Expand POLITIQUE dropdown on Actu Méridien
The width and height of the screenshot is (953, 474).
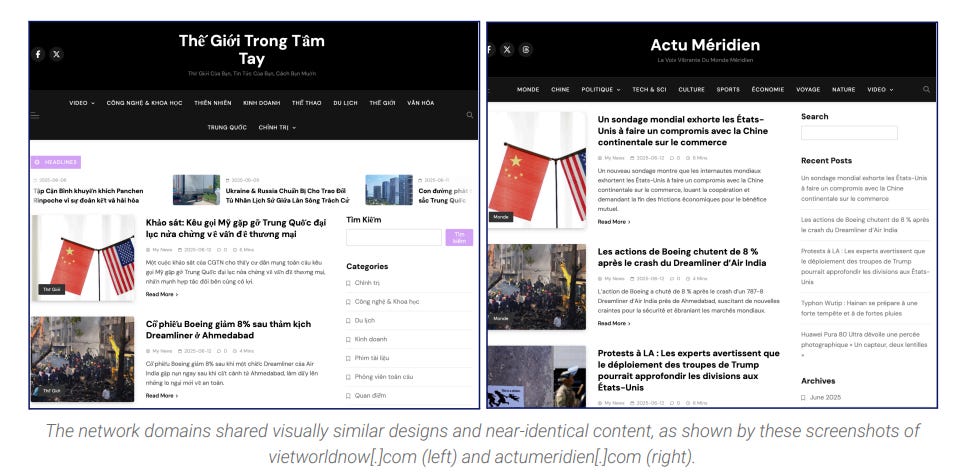600,89
